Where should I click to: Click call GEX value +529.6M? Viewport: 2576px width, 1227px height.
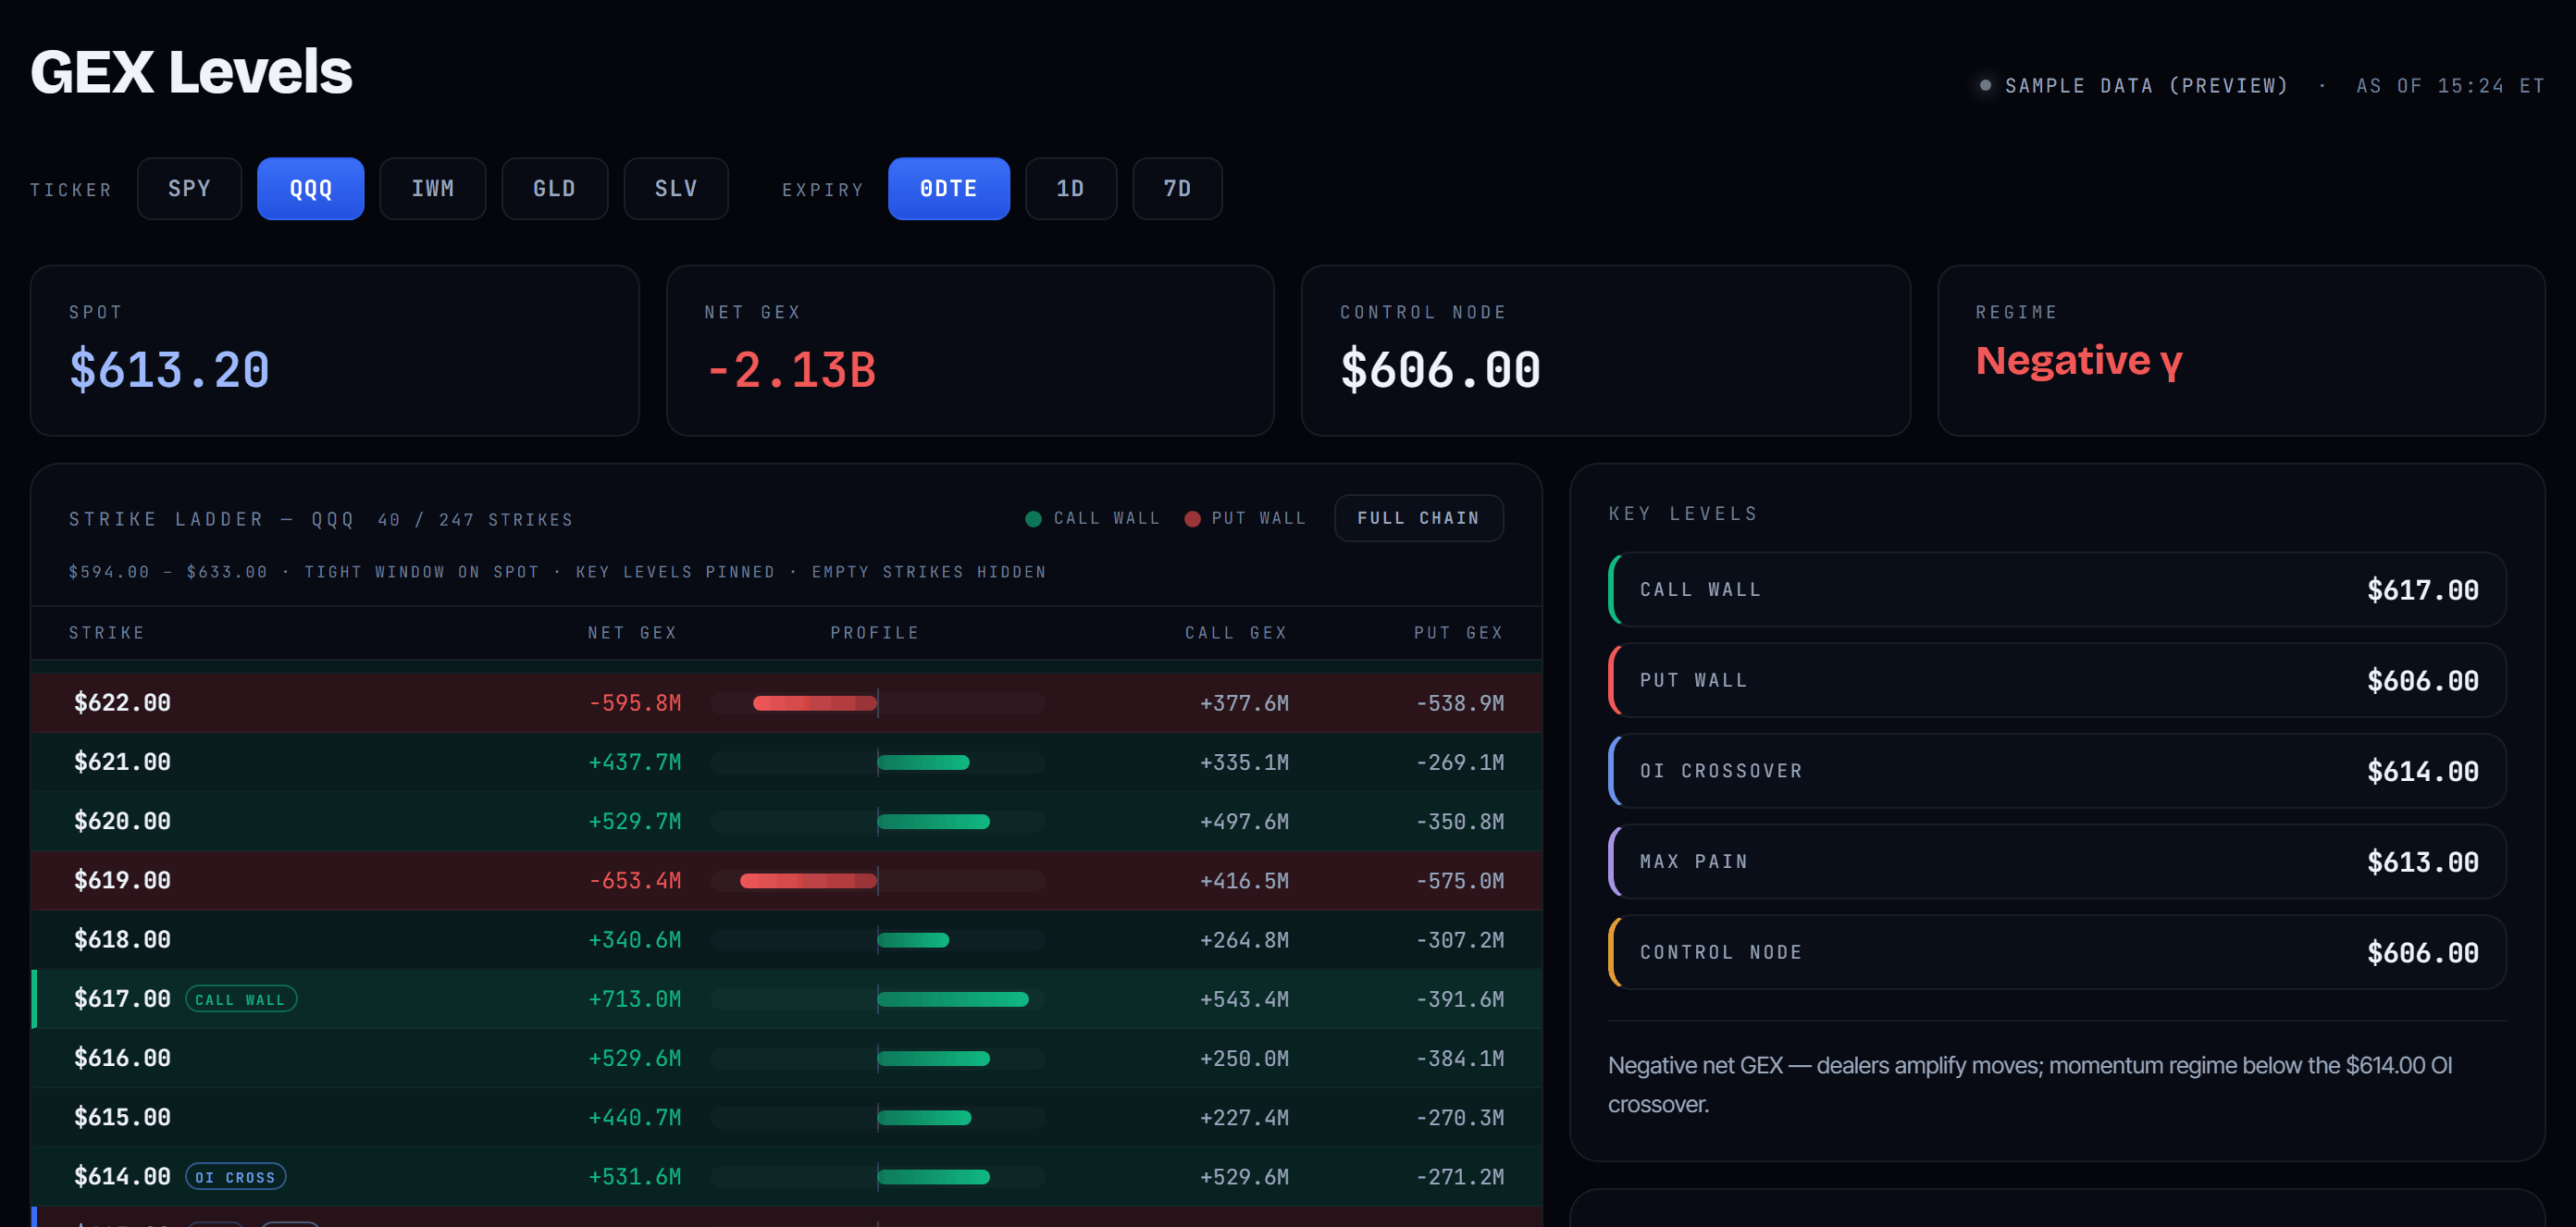(1244, 1177)
